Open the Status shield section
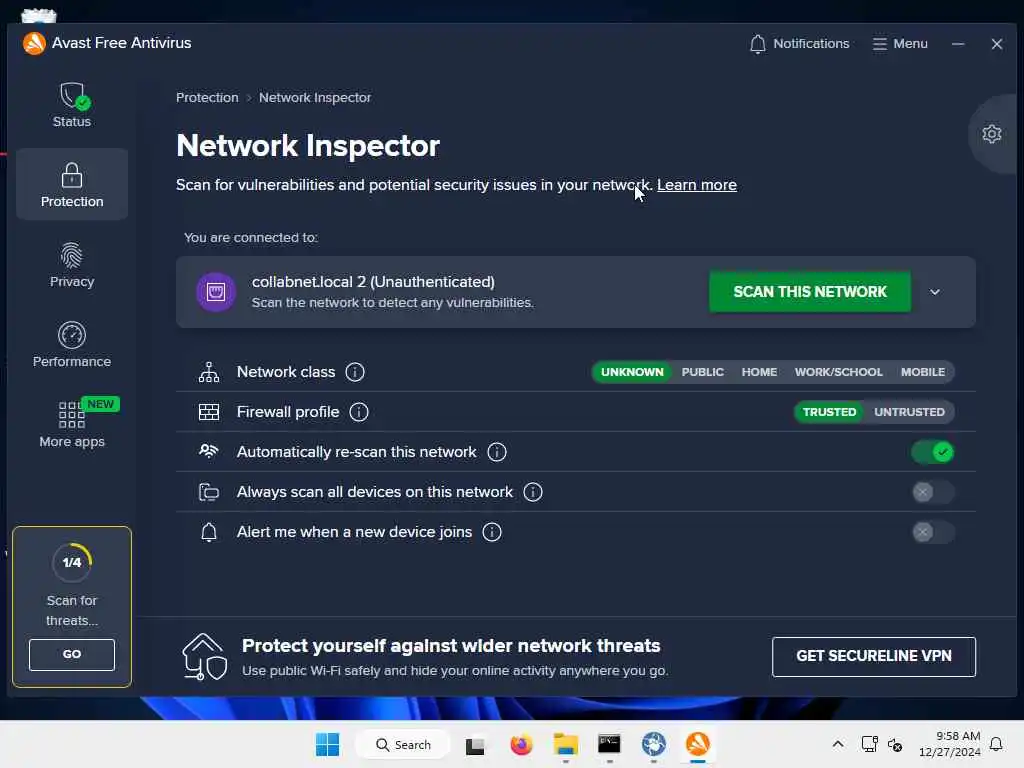The image size is (1024, 768). [x=72, y=104]
